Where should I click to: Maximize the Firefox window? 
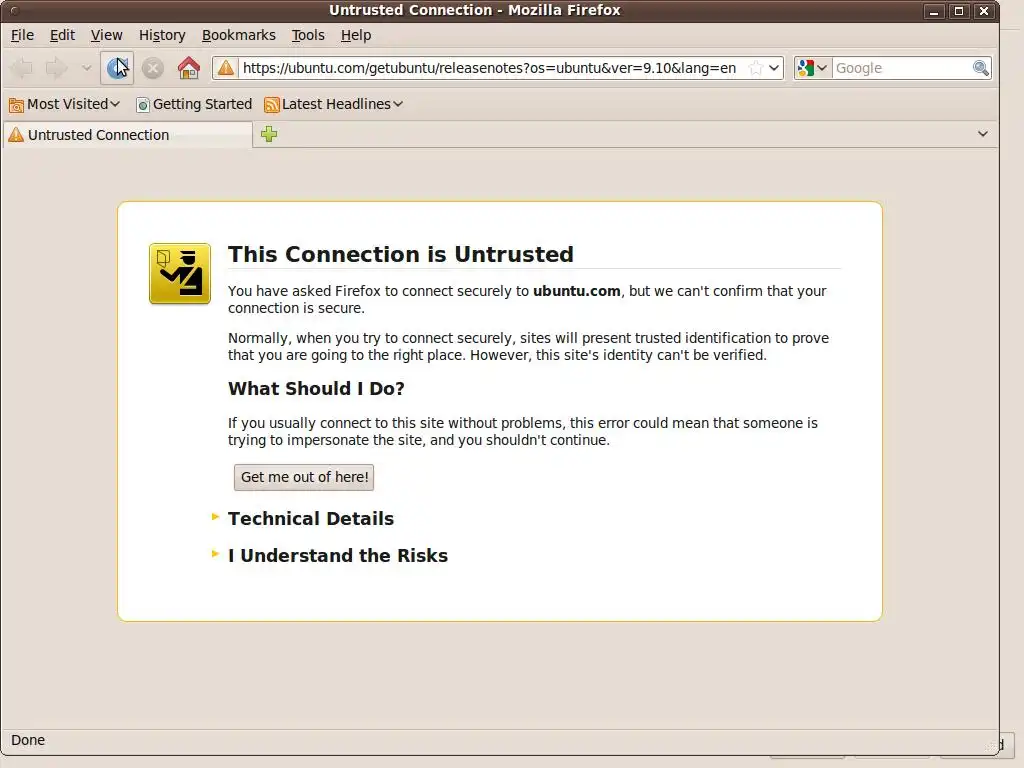pos(959,11)
